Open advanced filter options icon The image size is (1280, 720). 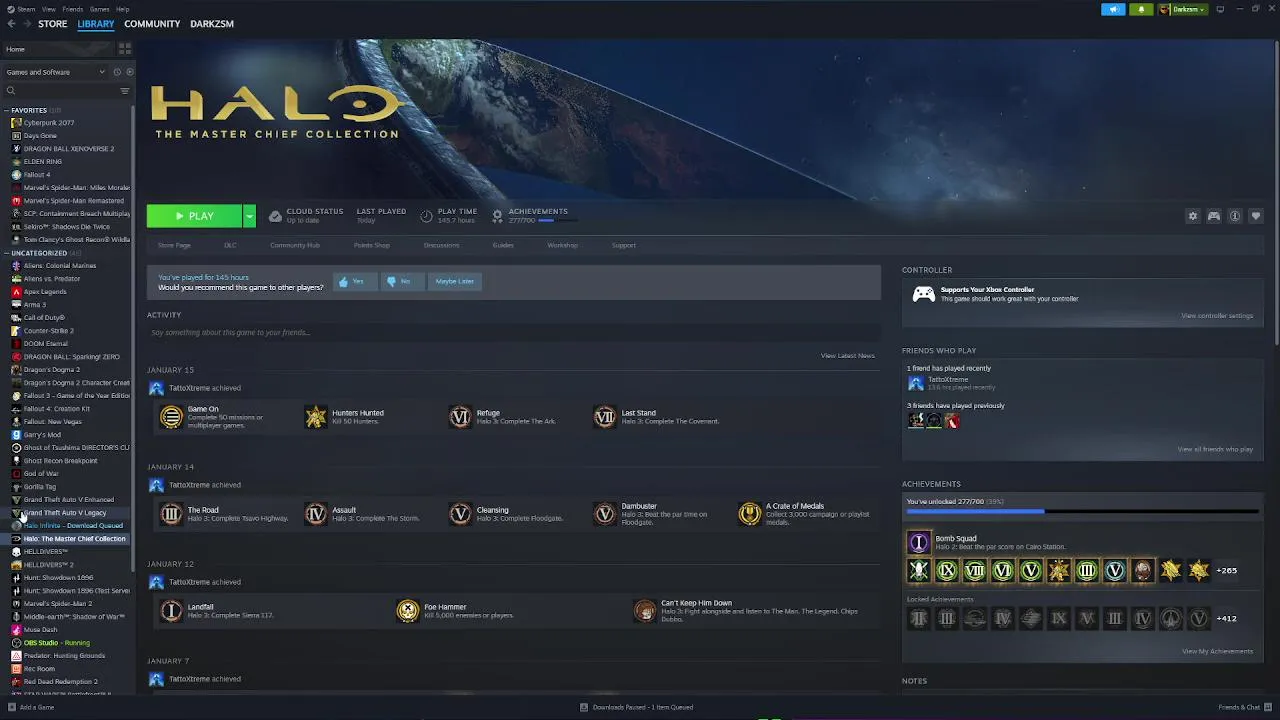[x=125, y=91]
